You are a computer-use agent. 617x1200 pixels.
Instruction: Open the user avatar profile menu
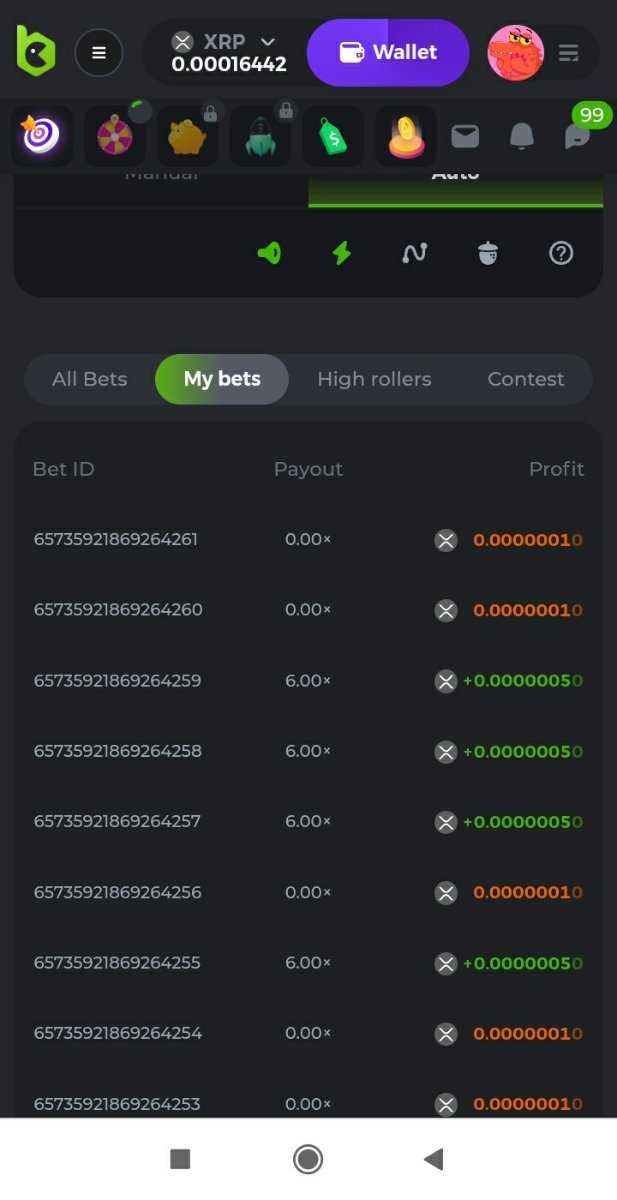515,53
